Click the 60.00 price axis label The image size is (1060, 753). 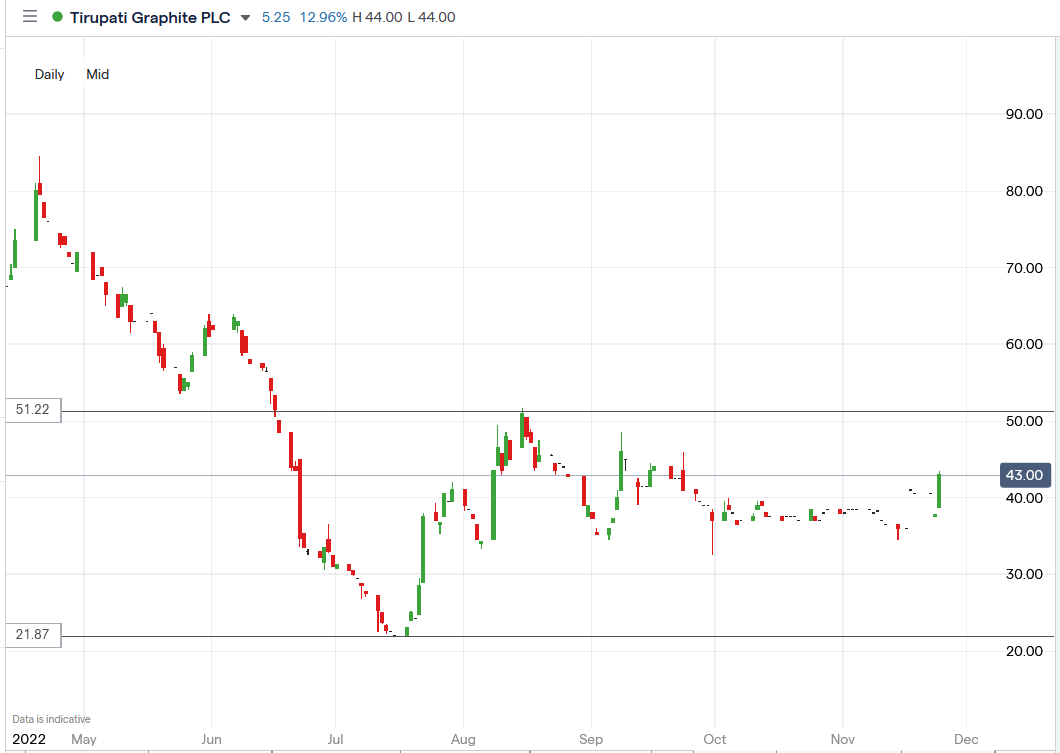pyautogui.click(x=1024, y=344)
